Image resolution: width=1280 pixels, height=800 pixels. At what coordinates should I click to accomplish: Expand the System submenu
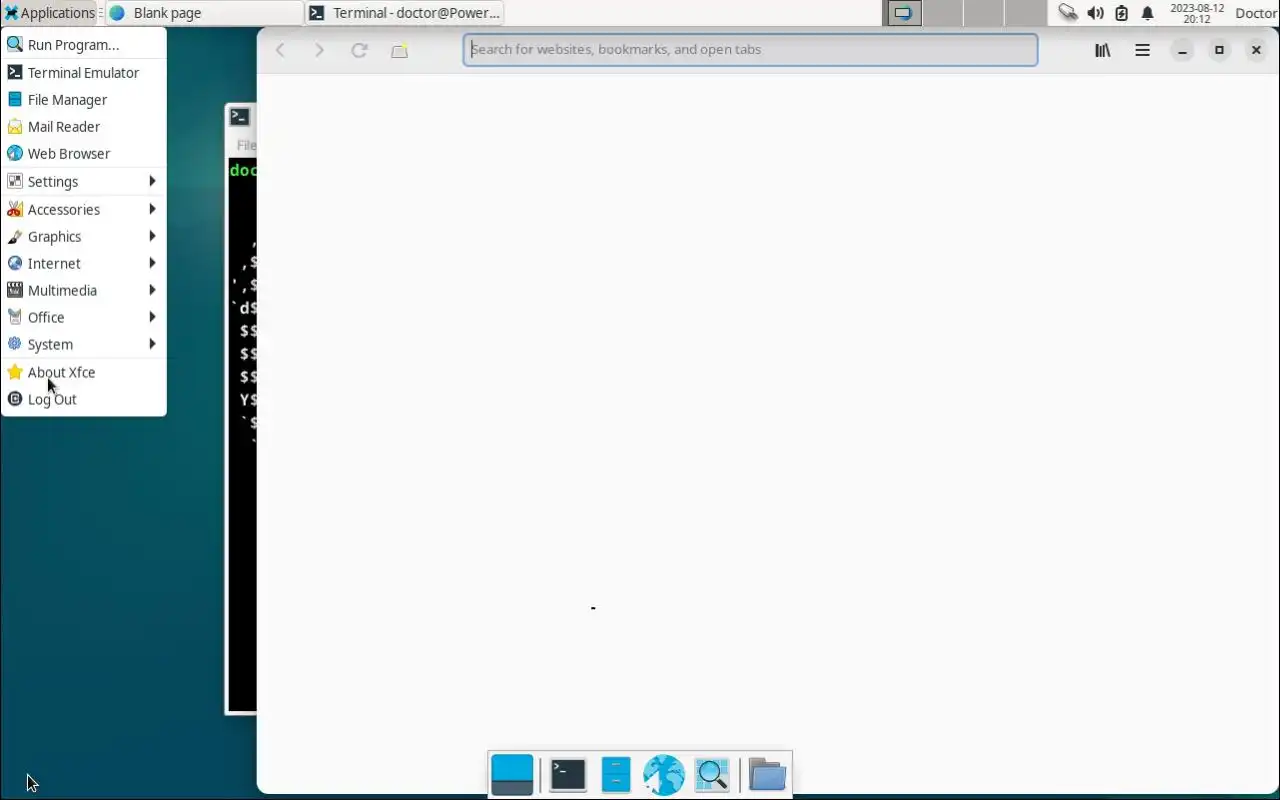click(x=84, y=344)
